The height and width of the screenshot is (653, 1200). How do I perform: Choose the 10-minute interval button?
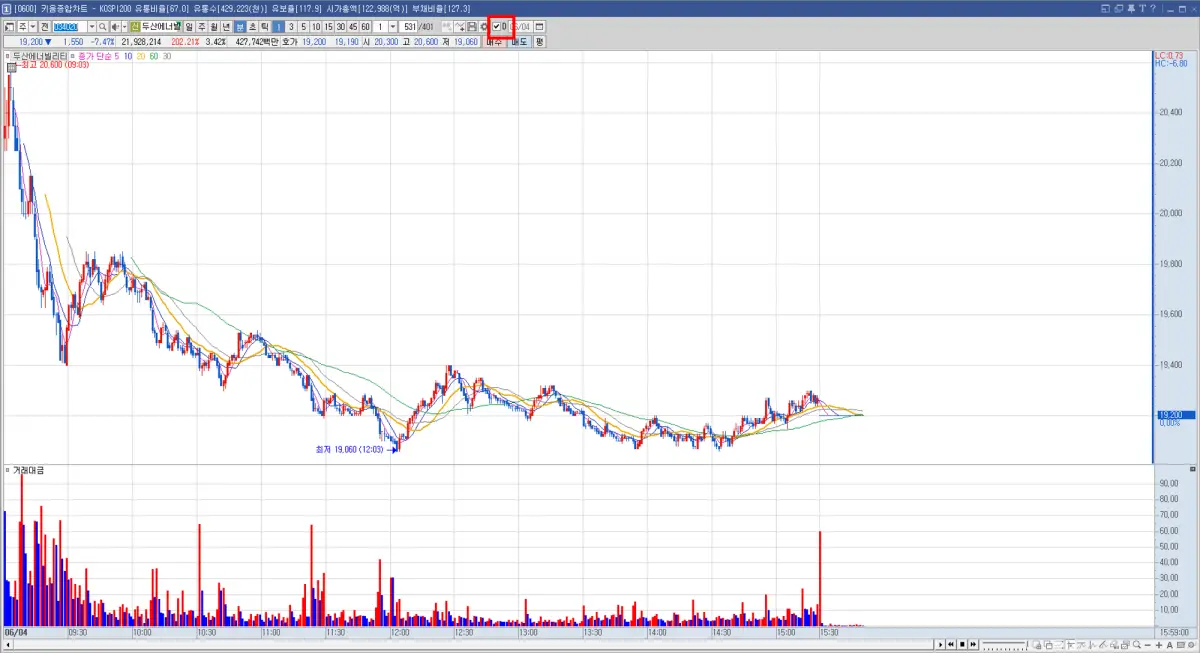point(316,26)
